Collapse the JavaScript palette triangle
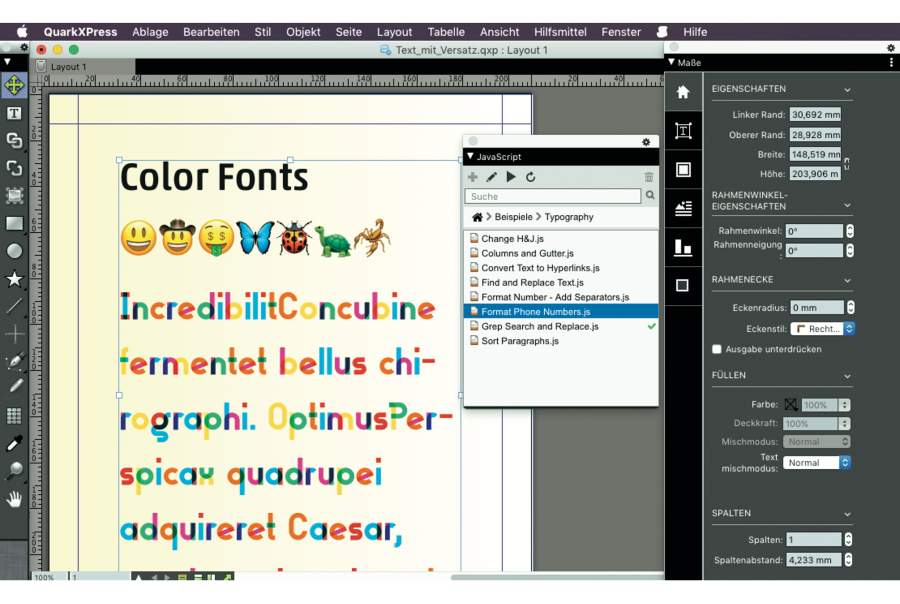 pos(470,156)
